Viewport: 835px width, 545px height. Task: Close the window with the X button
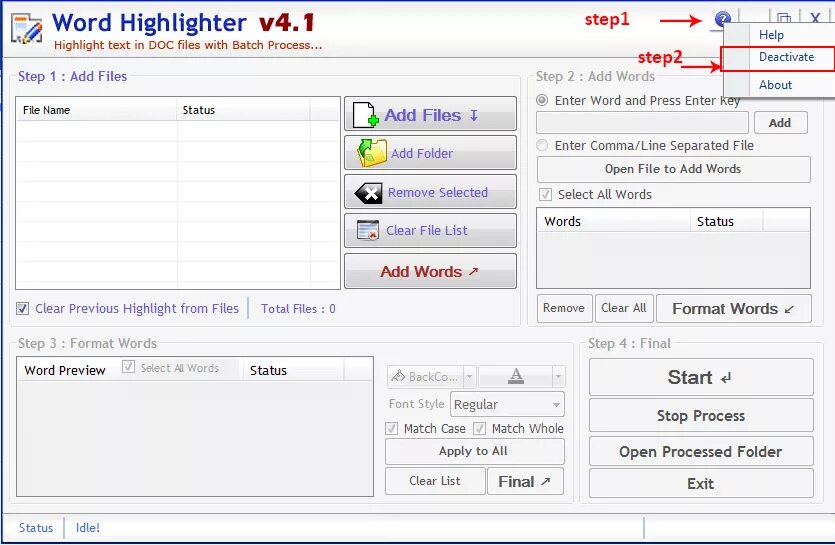click(x=815, y=19)
